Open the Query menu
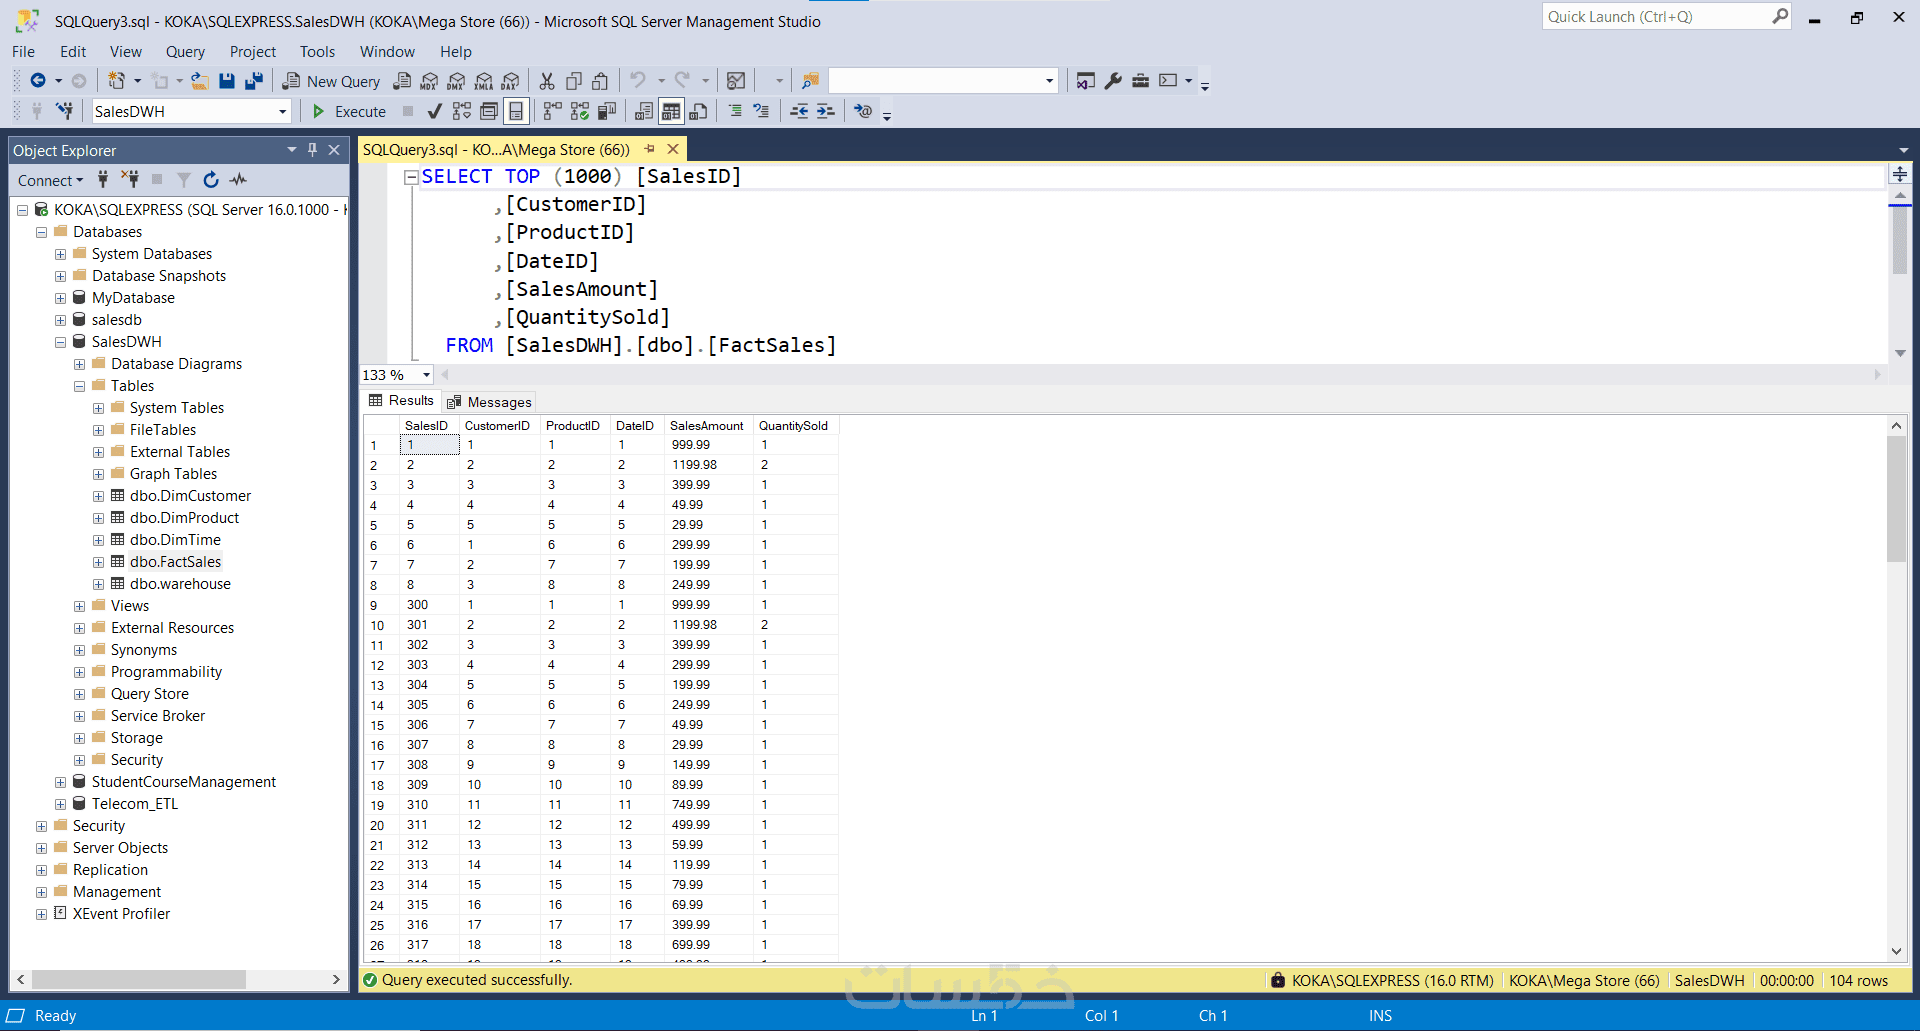This screenshot has width=1920, height=1031. coord(185,52)
